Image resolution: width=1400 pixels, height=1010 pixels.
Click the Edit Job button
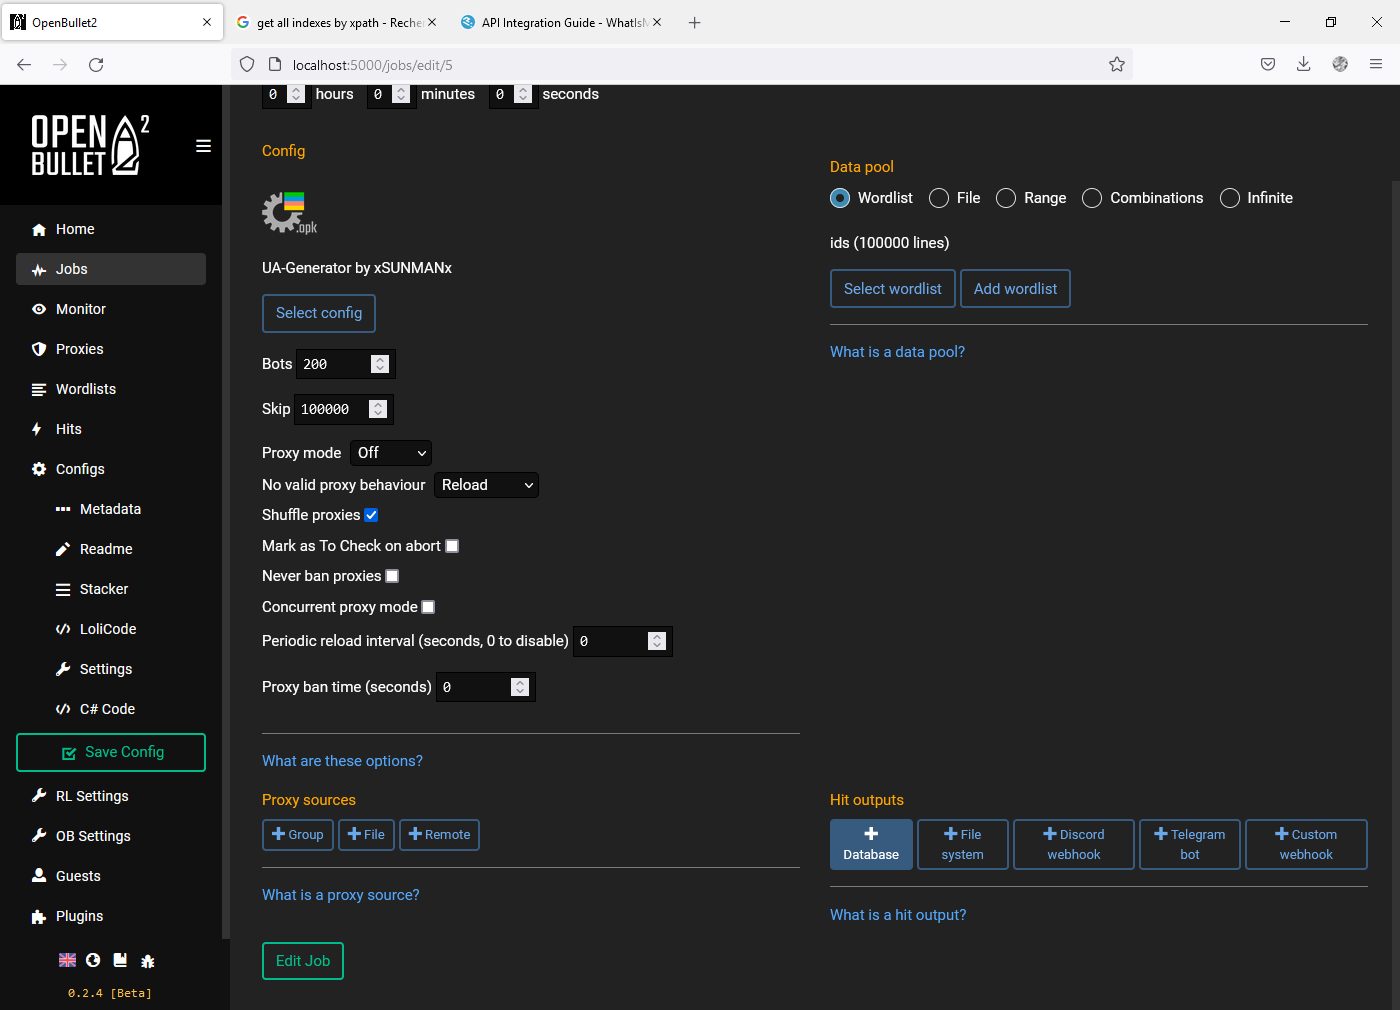click(x=302, y=960)
